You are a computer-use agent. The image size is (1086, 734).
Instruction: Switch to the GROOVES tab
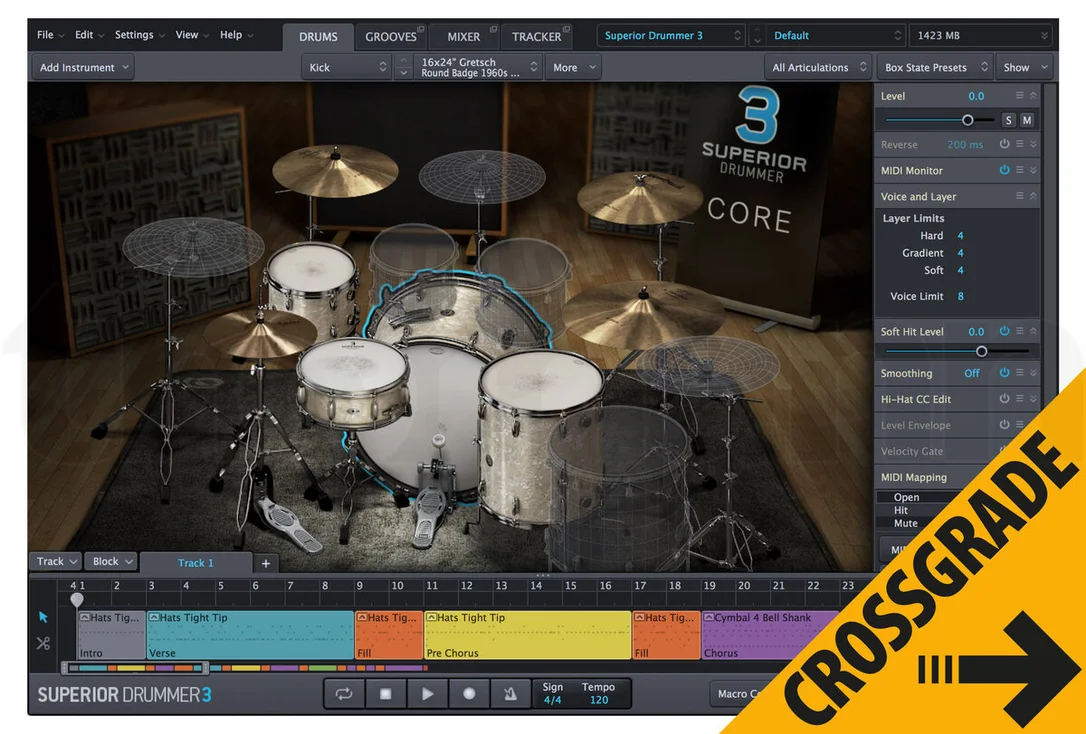[391, 37]
